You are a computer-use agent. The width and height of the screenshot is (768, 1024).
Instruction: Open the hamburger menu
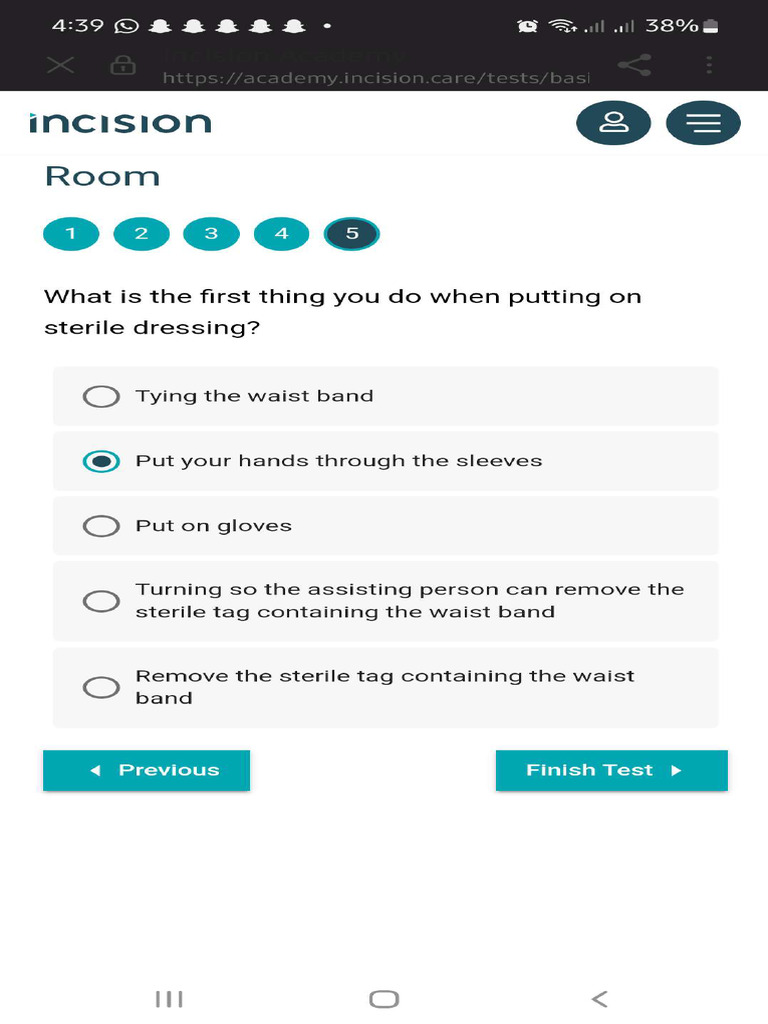pyautogui.click(x=703, y=123)
